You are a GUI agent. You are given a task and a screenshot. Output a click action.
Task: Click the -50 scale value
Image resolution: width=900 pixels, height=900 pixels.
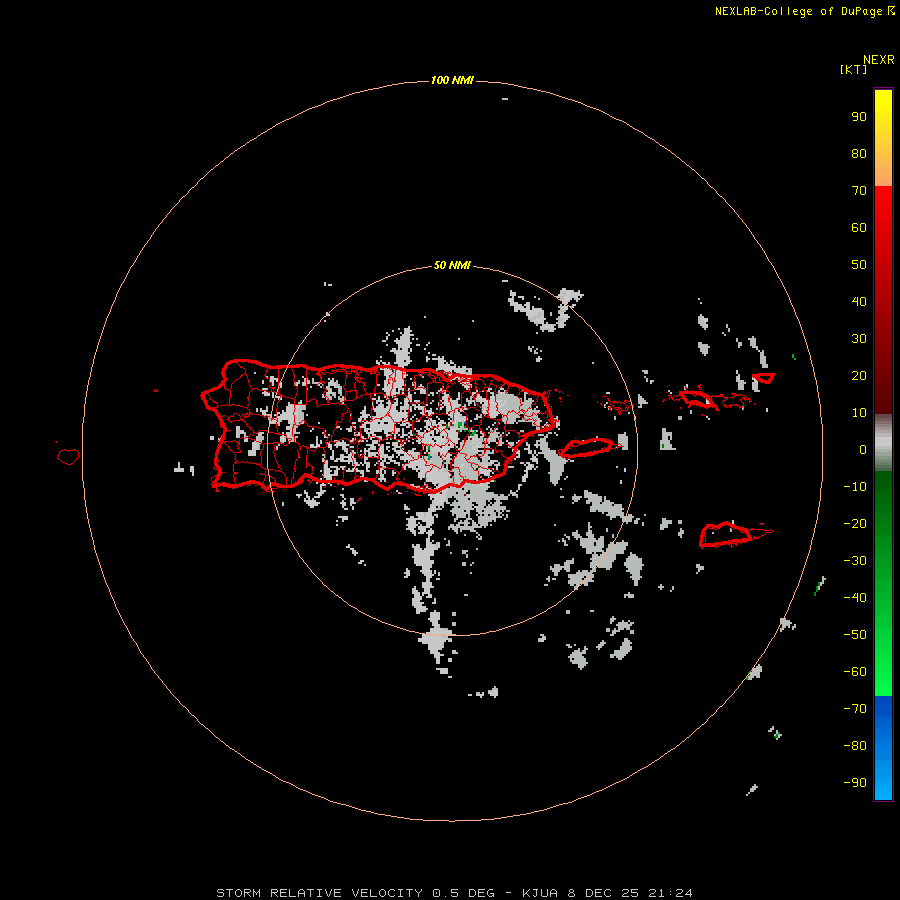pyautogui.click(x=855, y=634)
